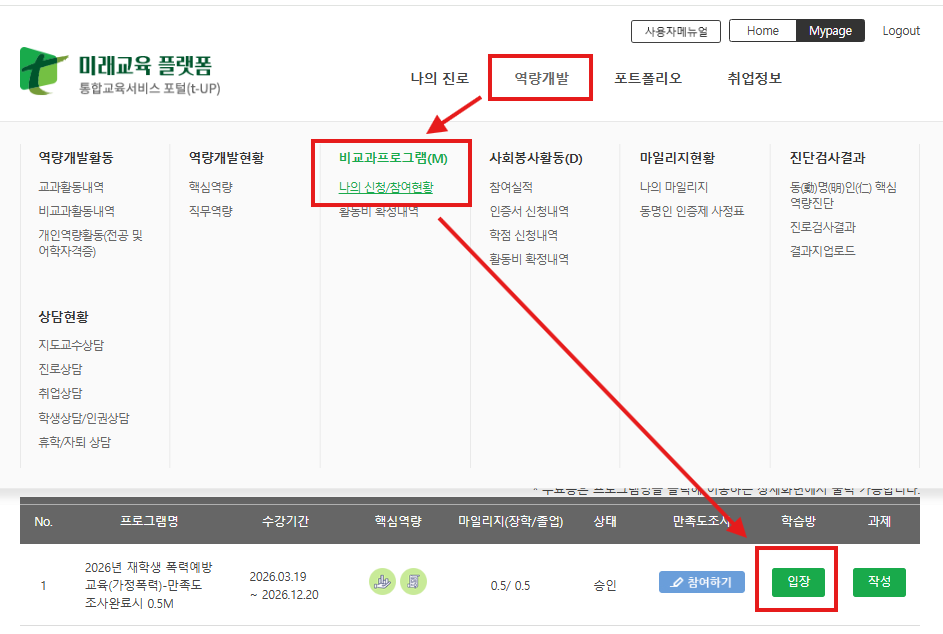Select 나의 신청/참여현황 link
Viewport: 943px width, 634px height.
click(x=386, y=187)
